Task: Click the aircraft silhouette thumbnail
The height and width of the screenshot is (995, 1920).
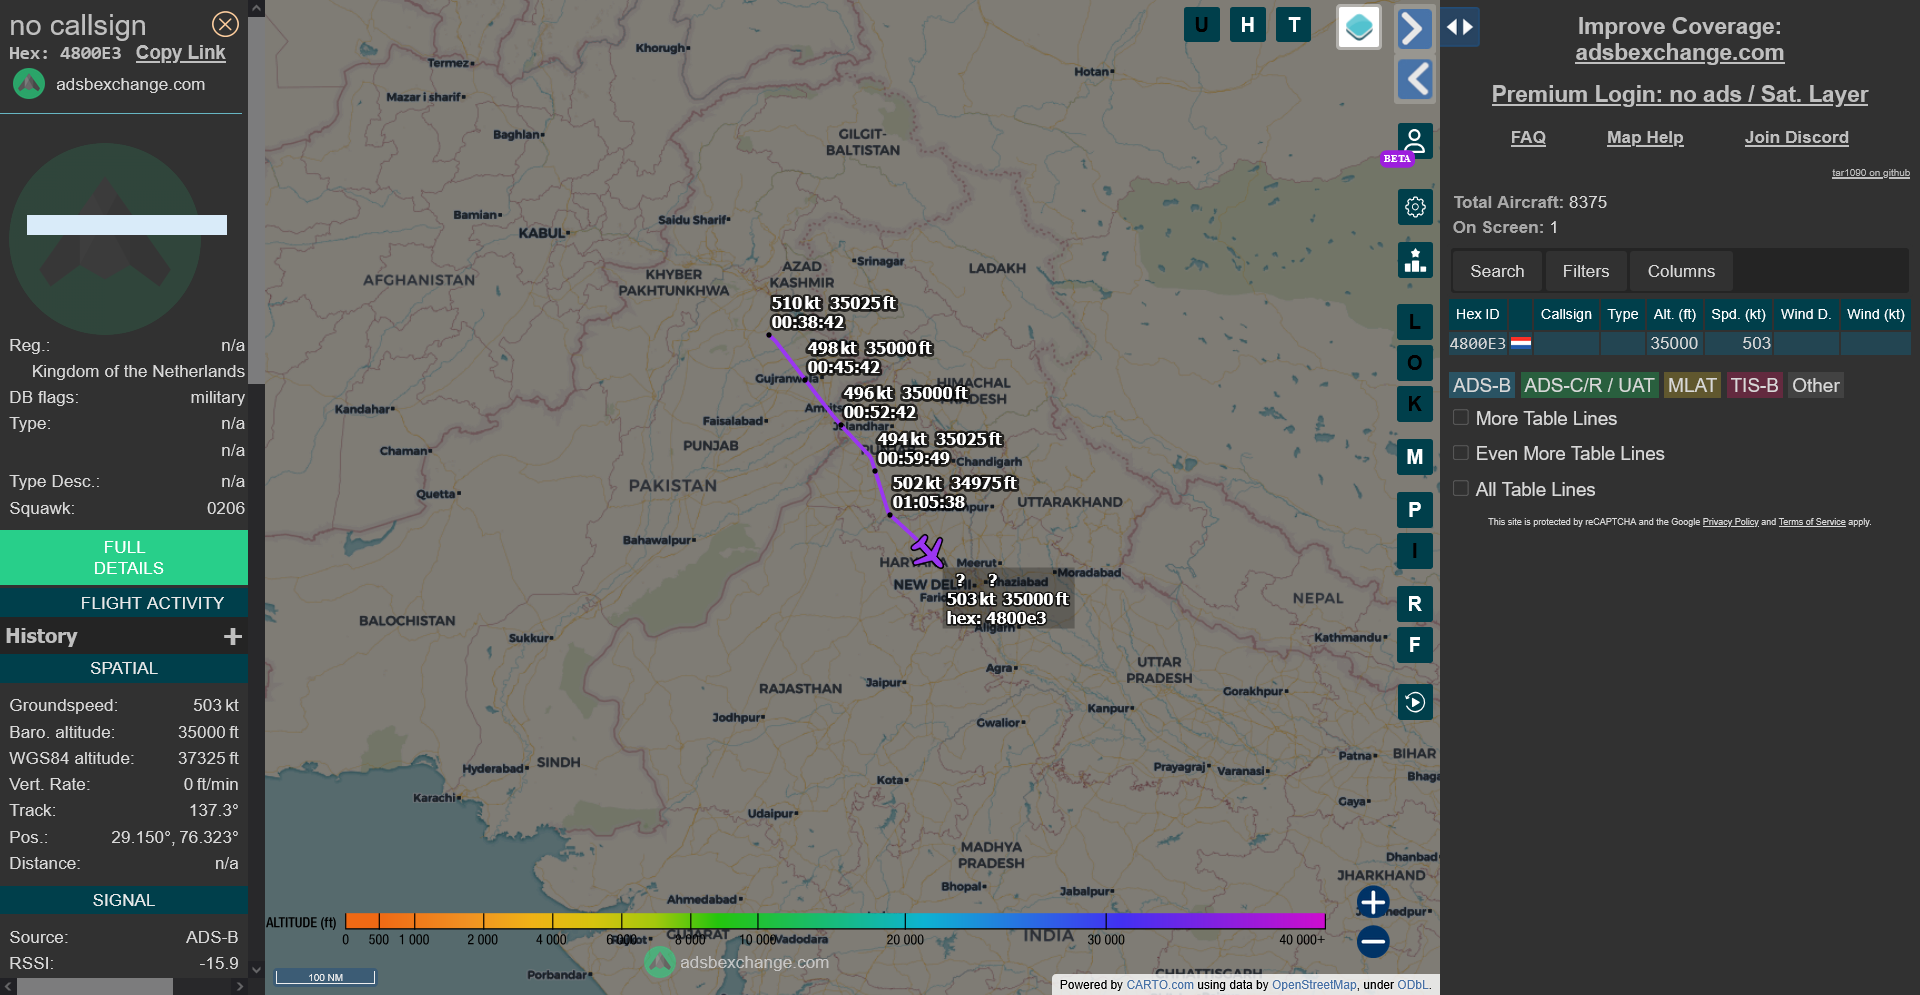Action: point(105,238)
